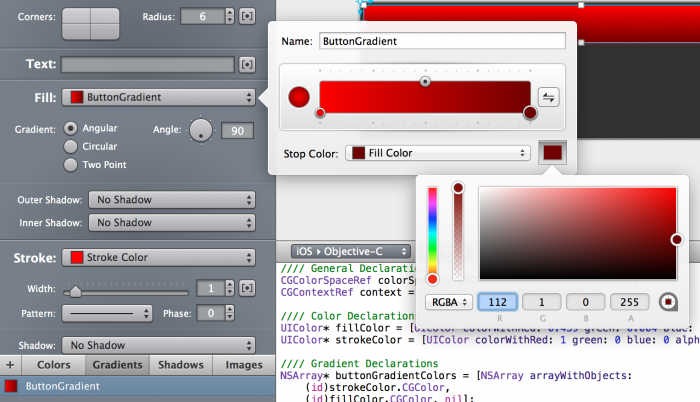
Task: Select the Angular gradient option
Action: point(70,128)
